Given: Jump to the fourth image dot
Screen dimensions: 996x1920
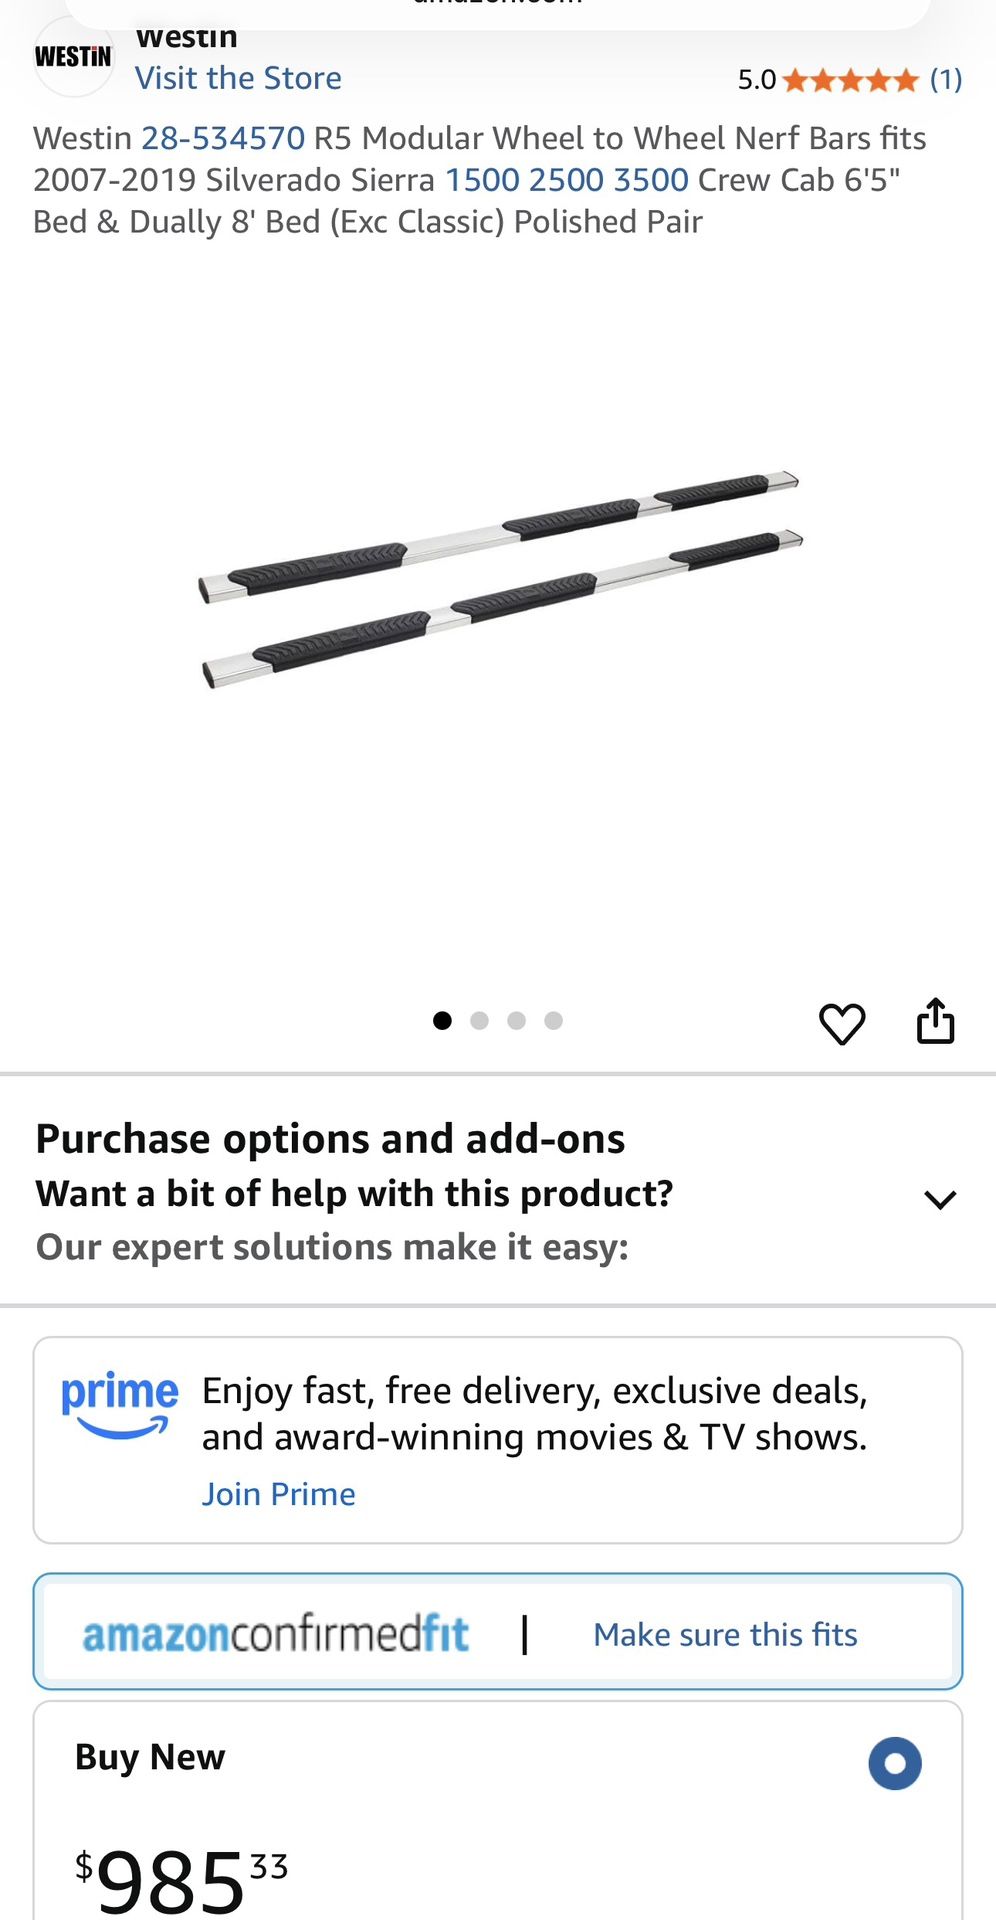Looking at the screenshot, I should [553, 1020].
